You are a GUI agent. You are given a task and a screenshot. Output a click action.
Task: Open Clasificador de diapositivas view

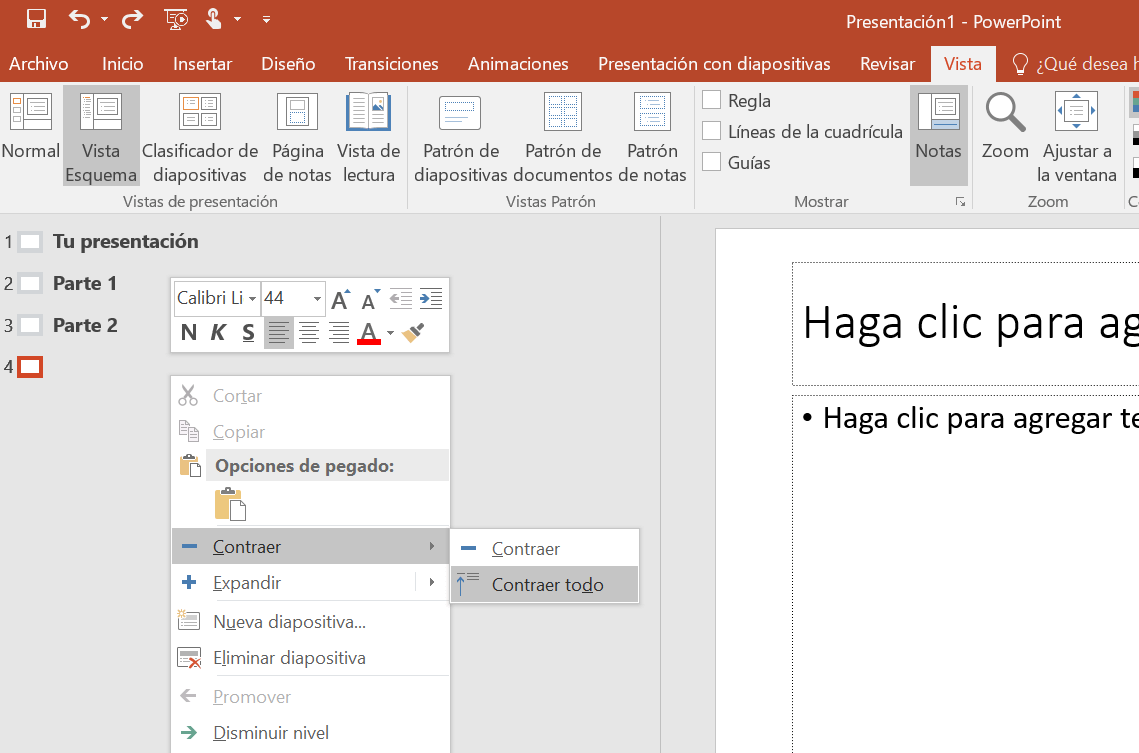pyautogui.click(x=200, y=137)
